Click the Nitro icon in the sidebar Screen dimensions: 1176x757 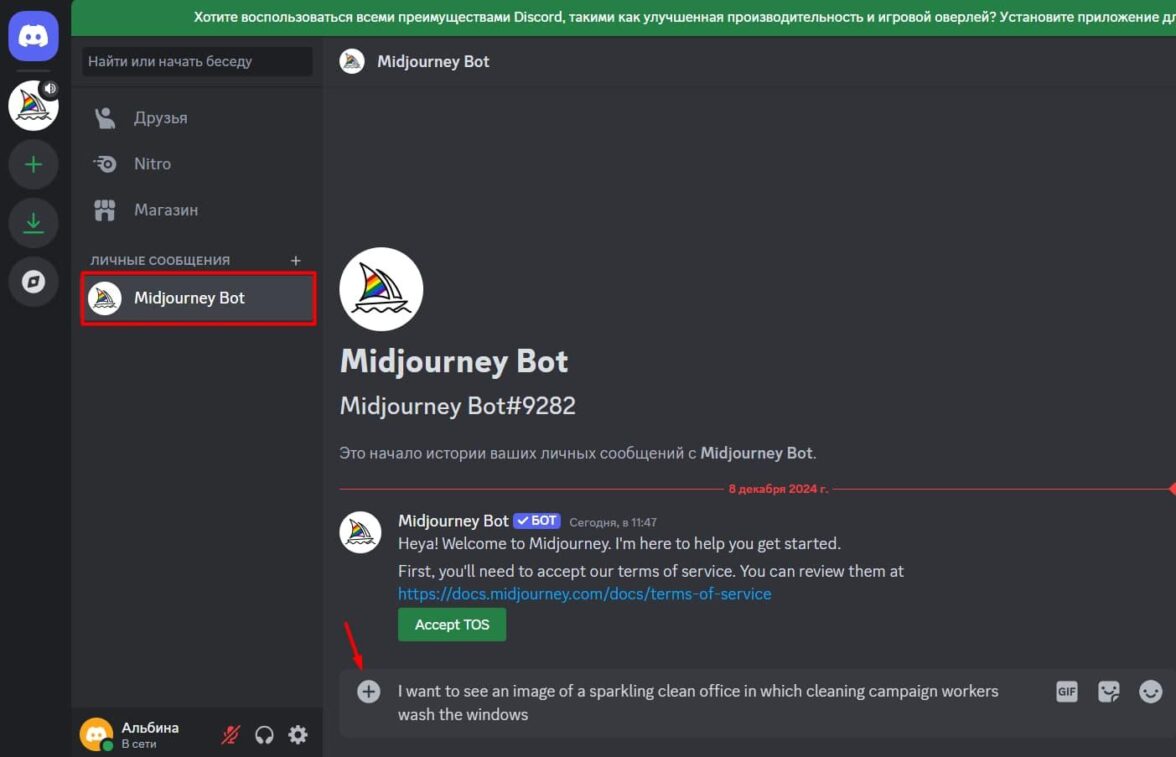pyautogui.click(x=105, y=164)
